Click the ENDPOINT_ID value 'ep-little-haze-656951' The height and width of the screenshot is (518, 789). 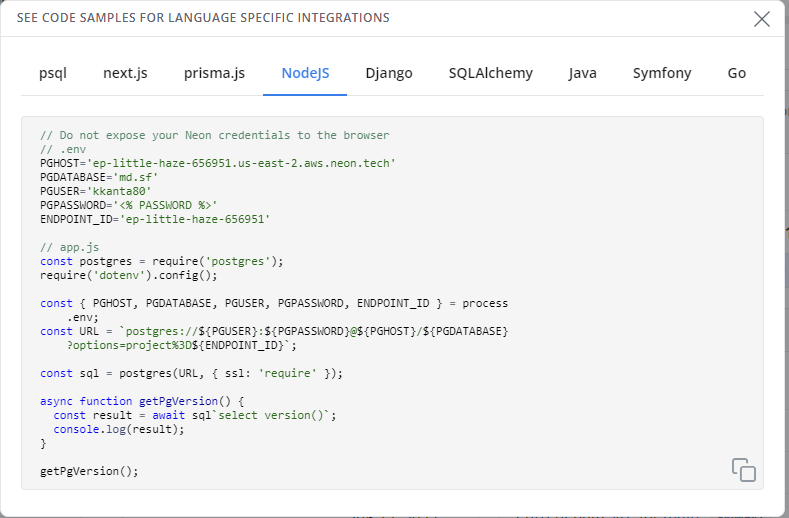195,219
